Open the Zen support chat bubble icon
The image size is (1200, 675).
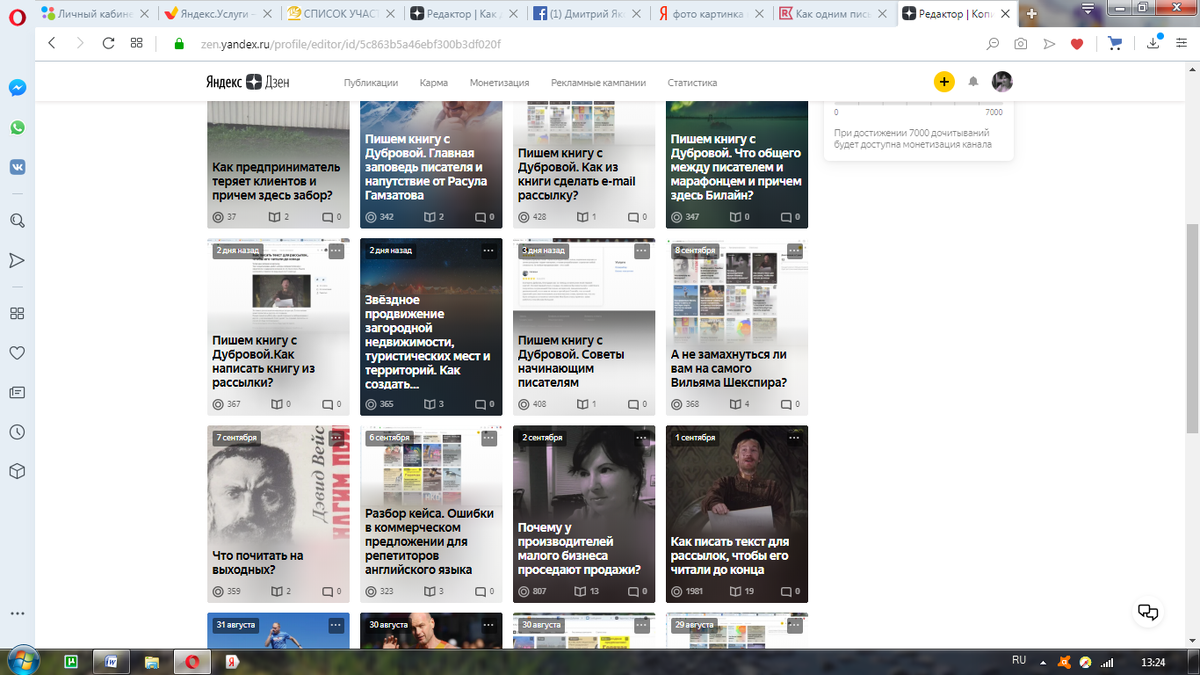[1148, 612]
